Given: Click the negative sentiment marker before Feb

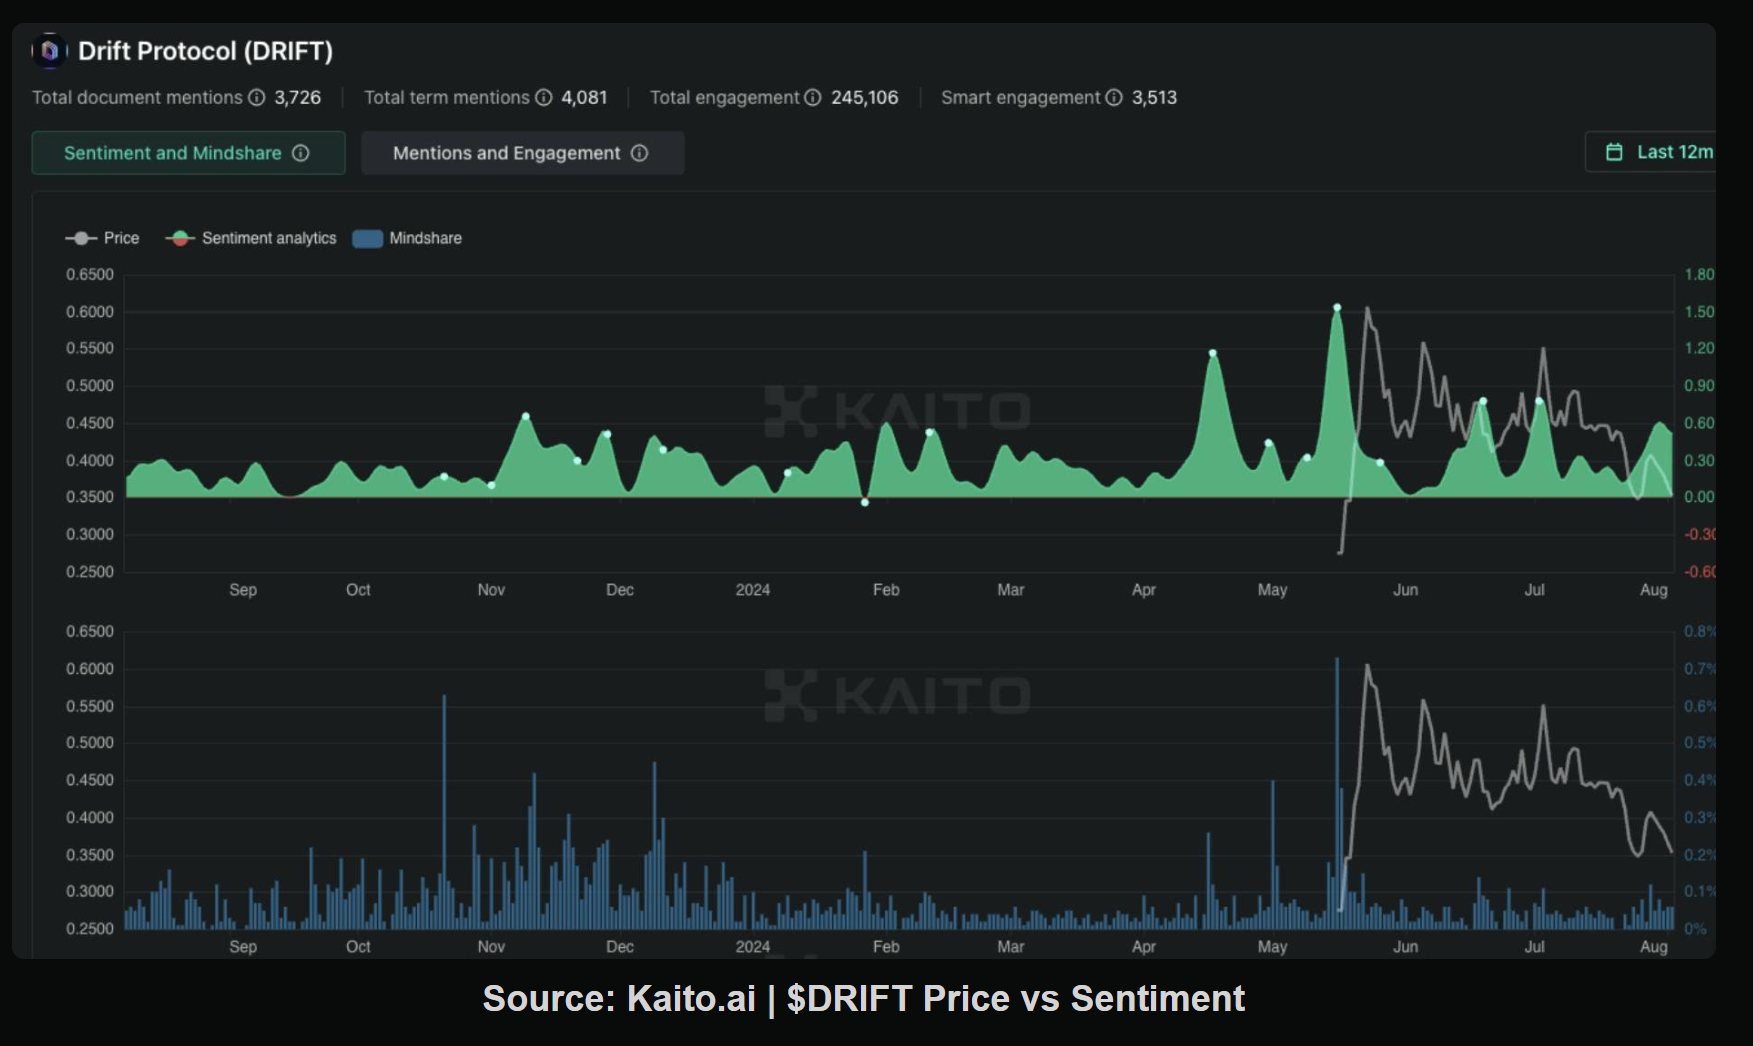Looking at the screenshot, I should click(x=865, y=502).
